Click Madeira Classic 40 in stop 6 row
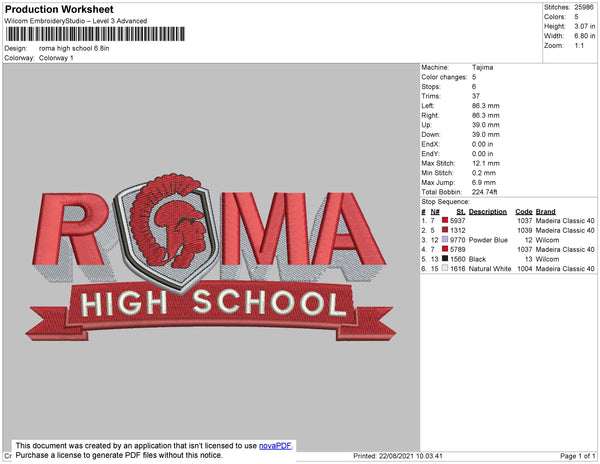The height and width of the screenshot is (464, 600). pos(565,269)
